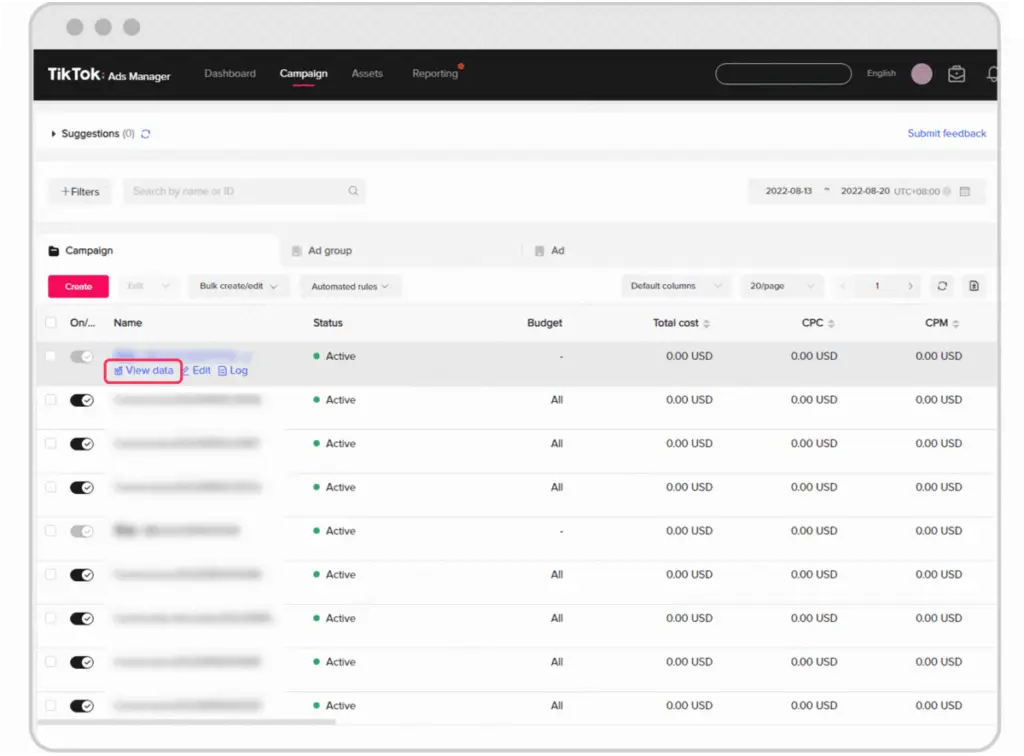Image resolution: width=1024 pixels, height=756 pixels.
Task: Go to next page arrow
Action: point(910,286)
